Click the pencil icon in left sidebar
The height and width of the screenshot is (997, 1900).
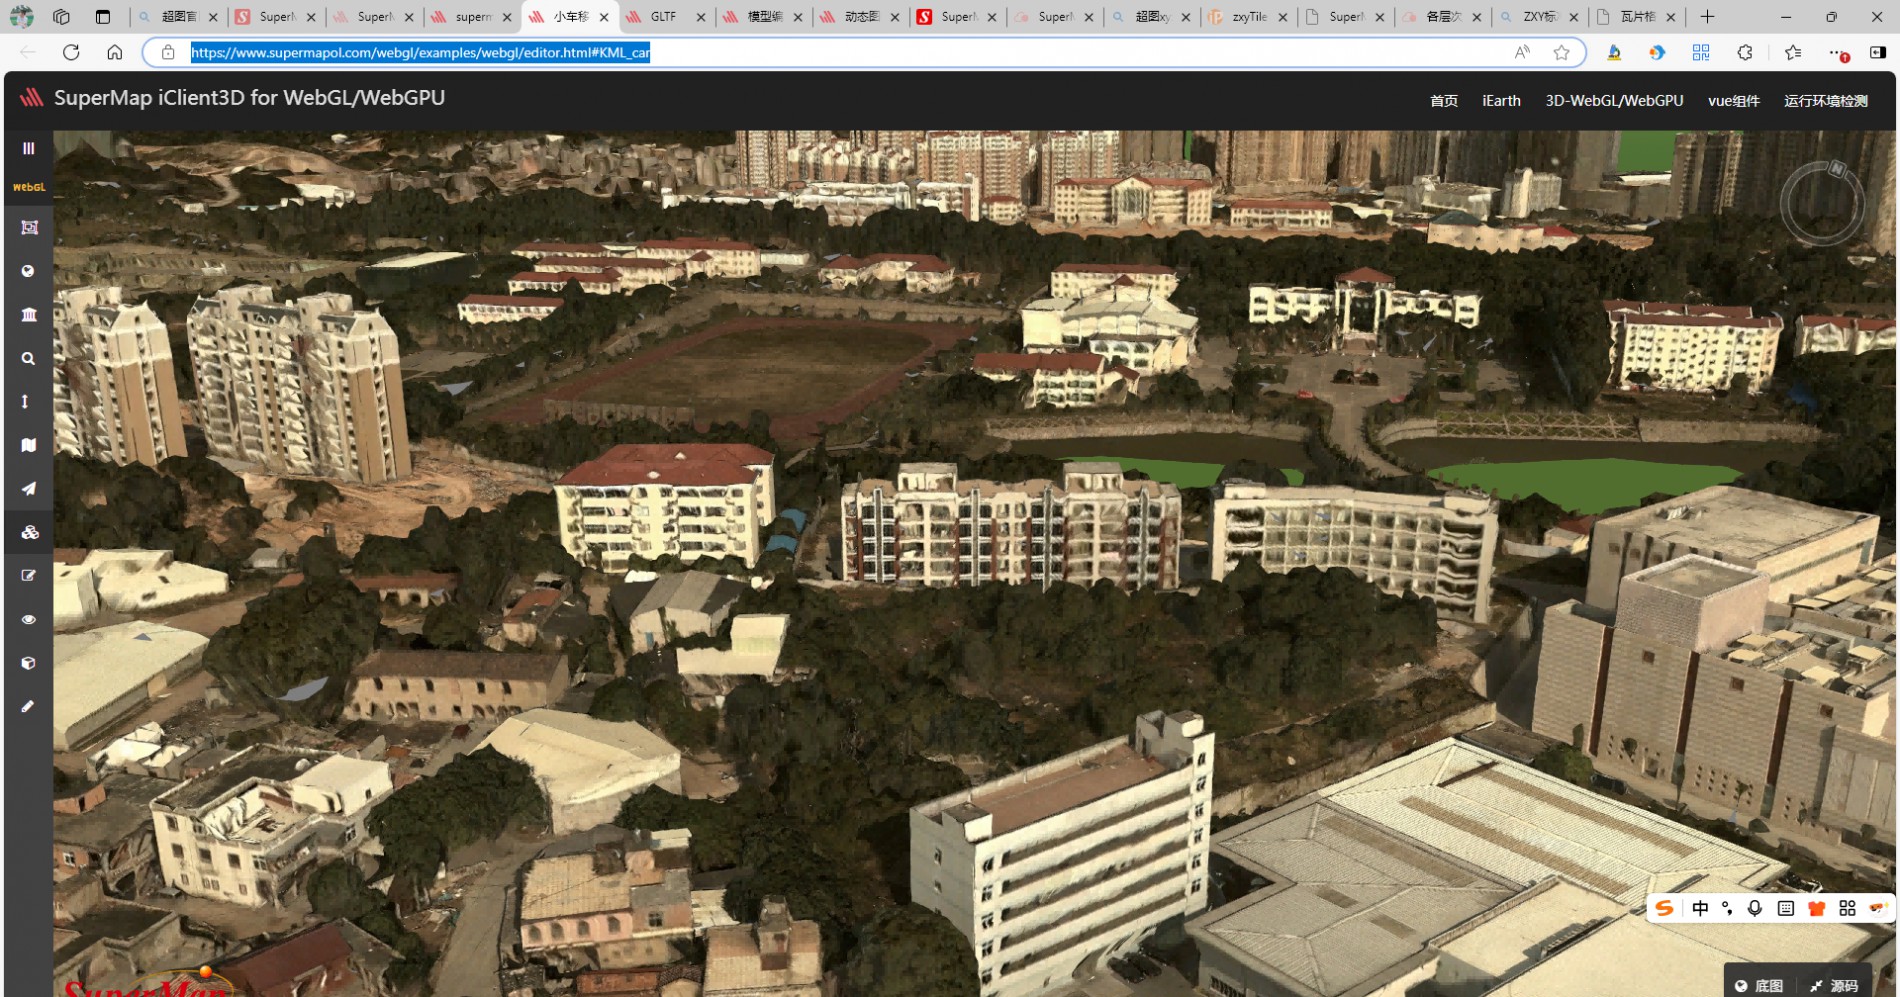tap(28, 706)
